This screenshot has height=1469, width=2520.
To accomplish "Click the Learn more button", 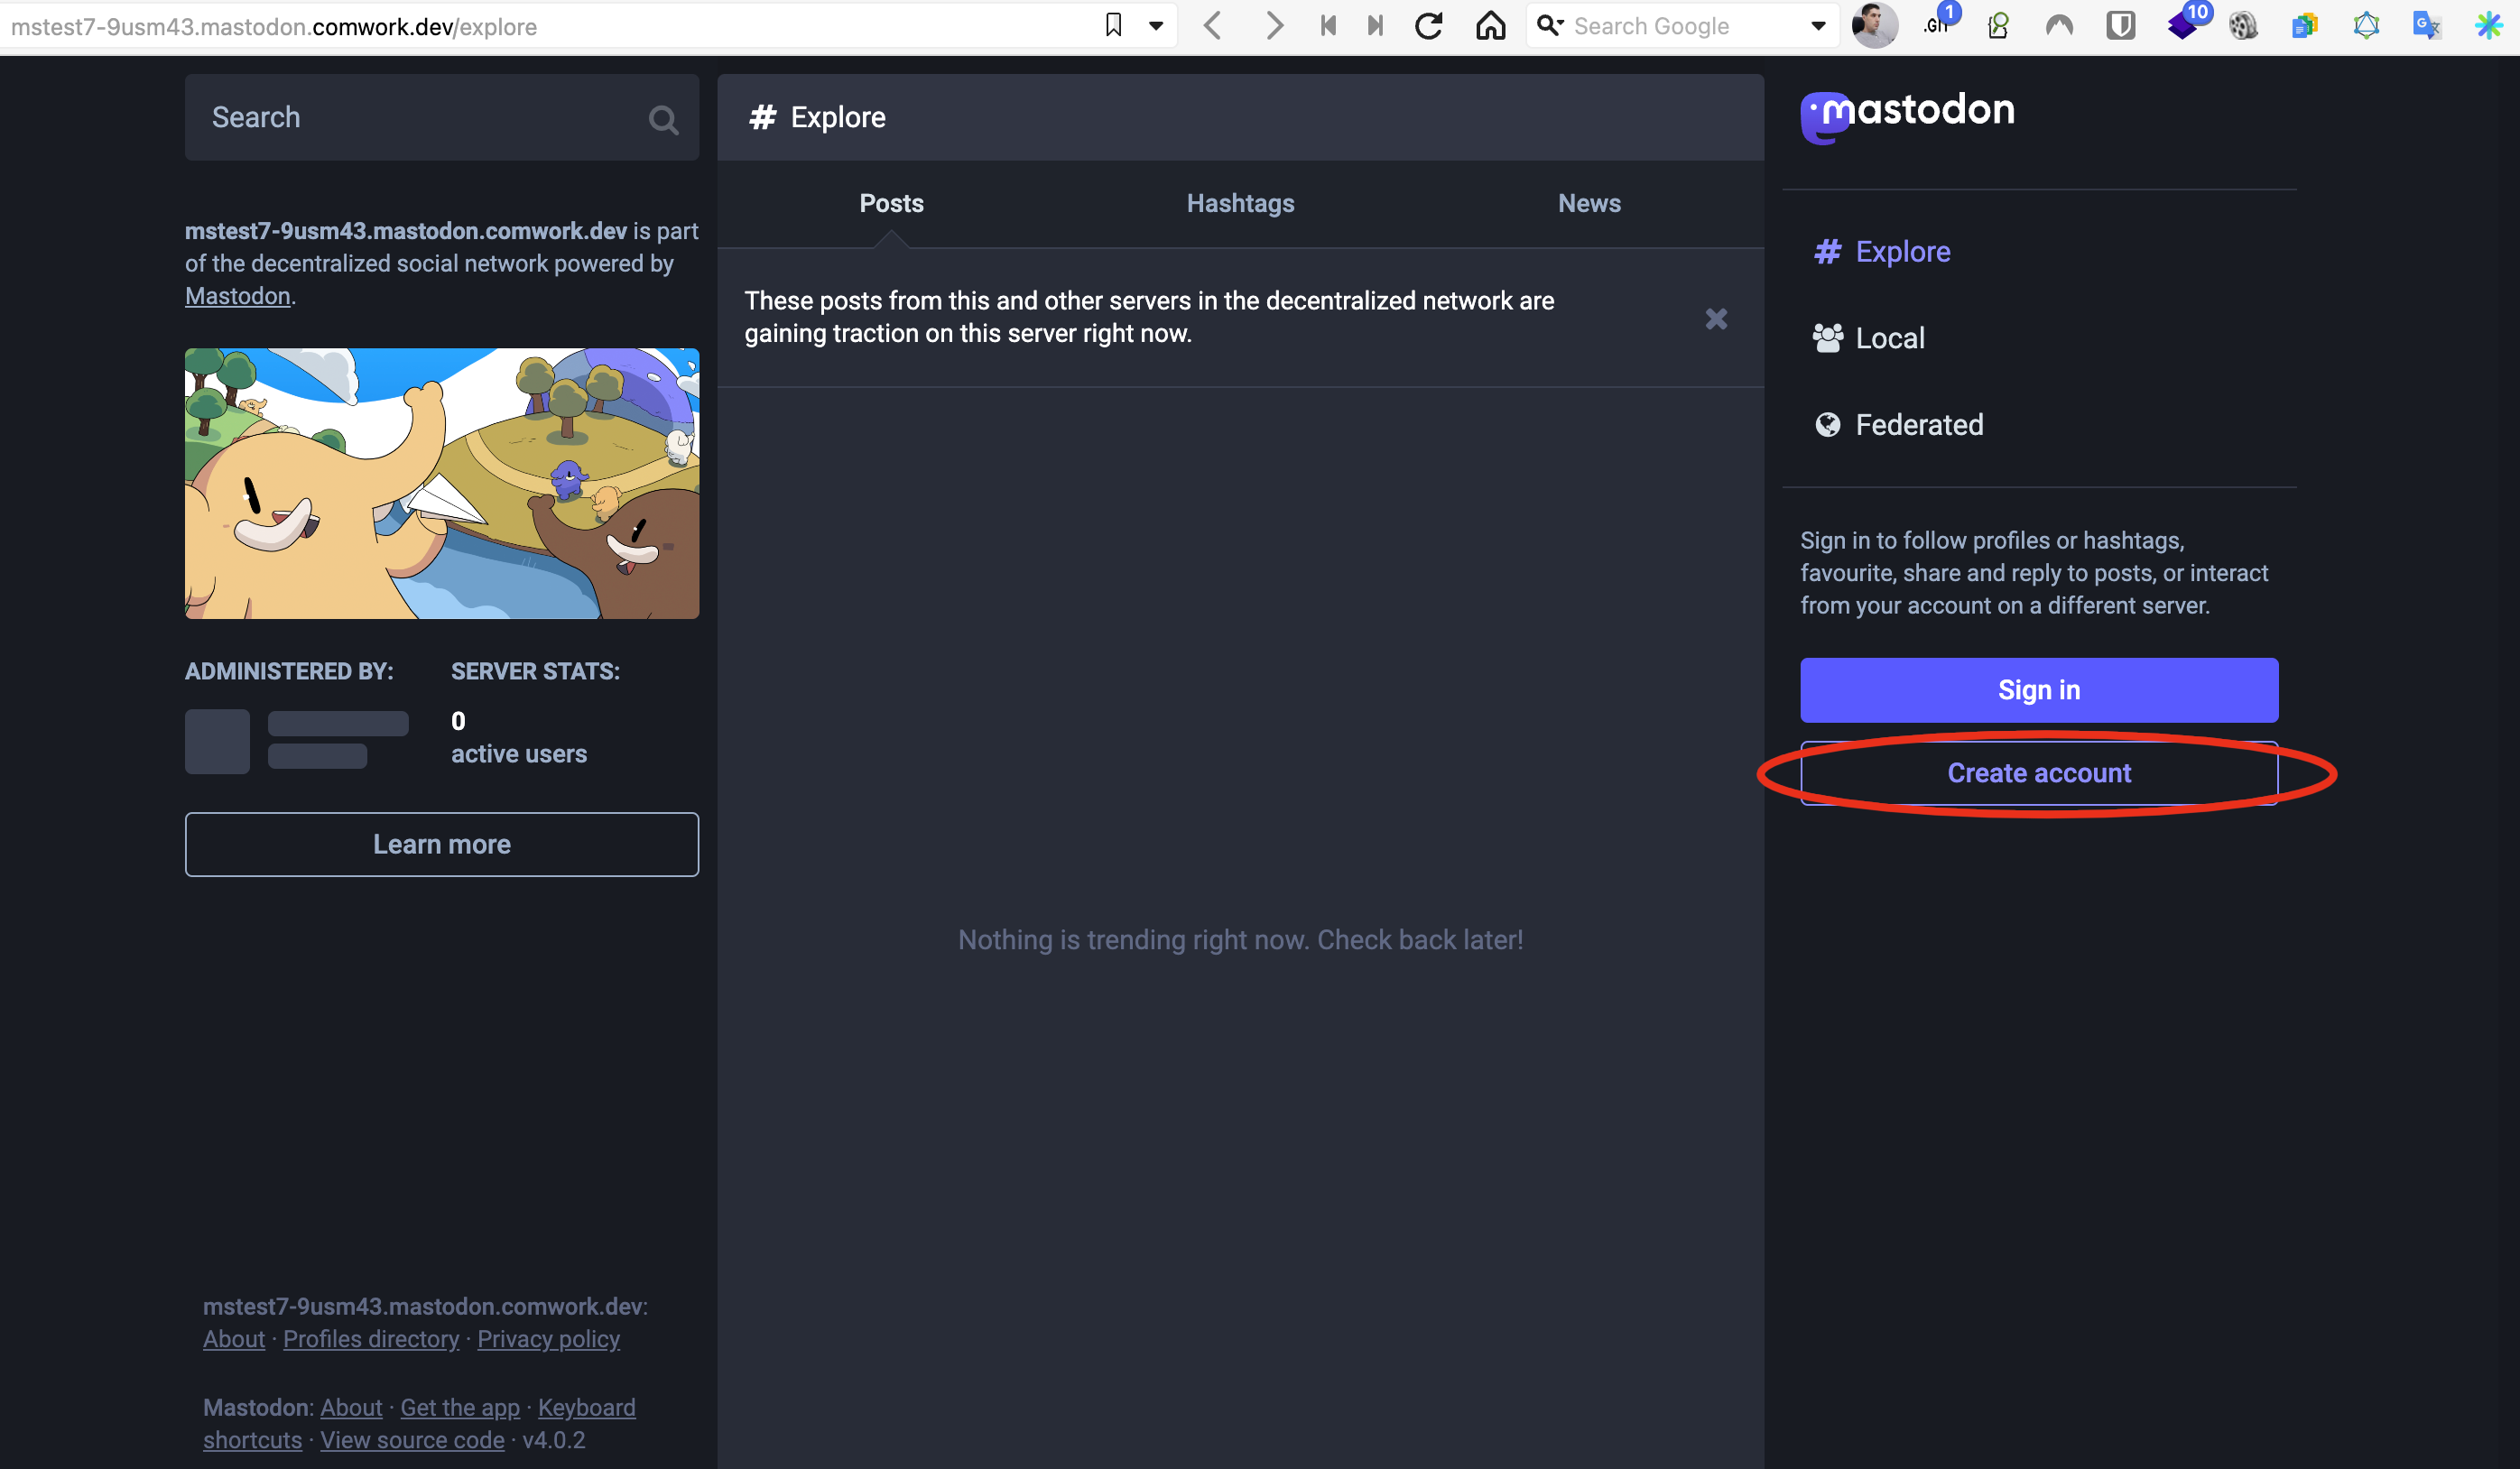I will [441, 844].
